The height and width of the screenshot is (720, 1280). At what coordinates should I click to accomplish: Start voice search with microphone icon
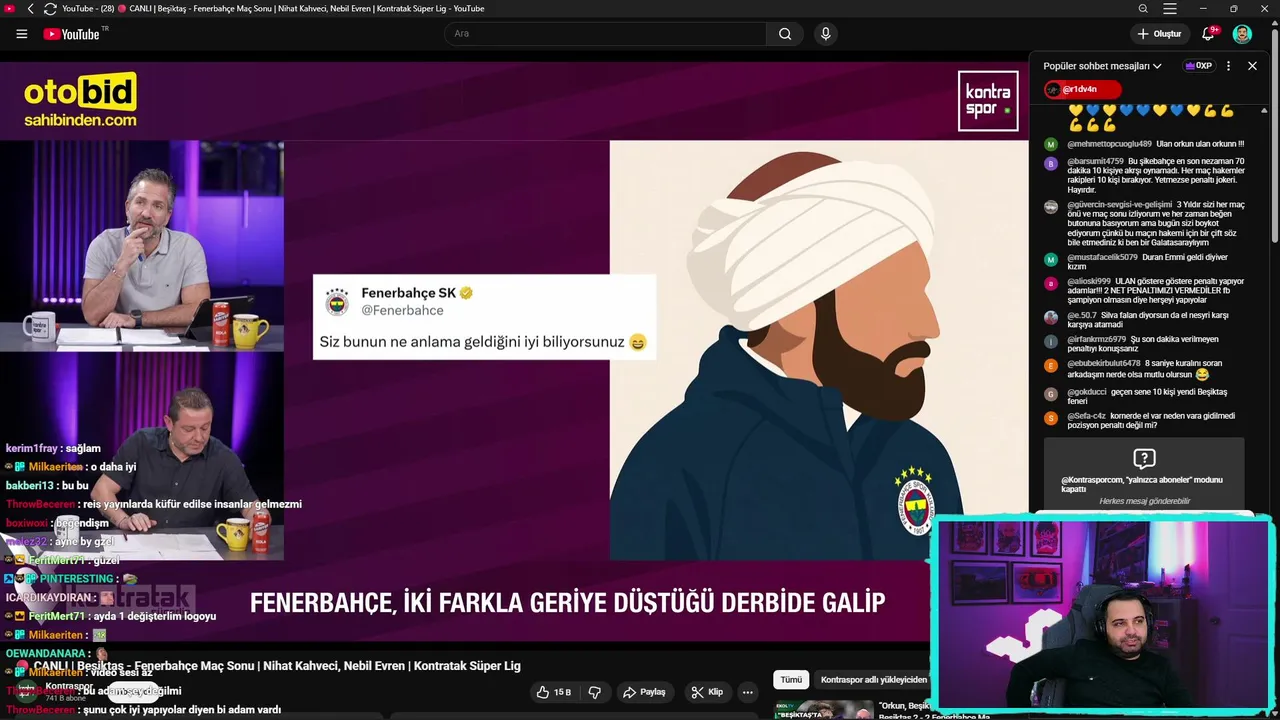(825, 34)
